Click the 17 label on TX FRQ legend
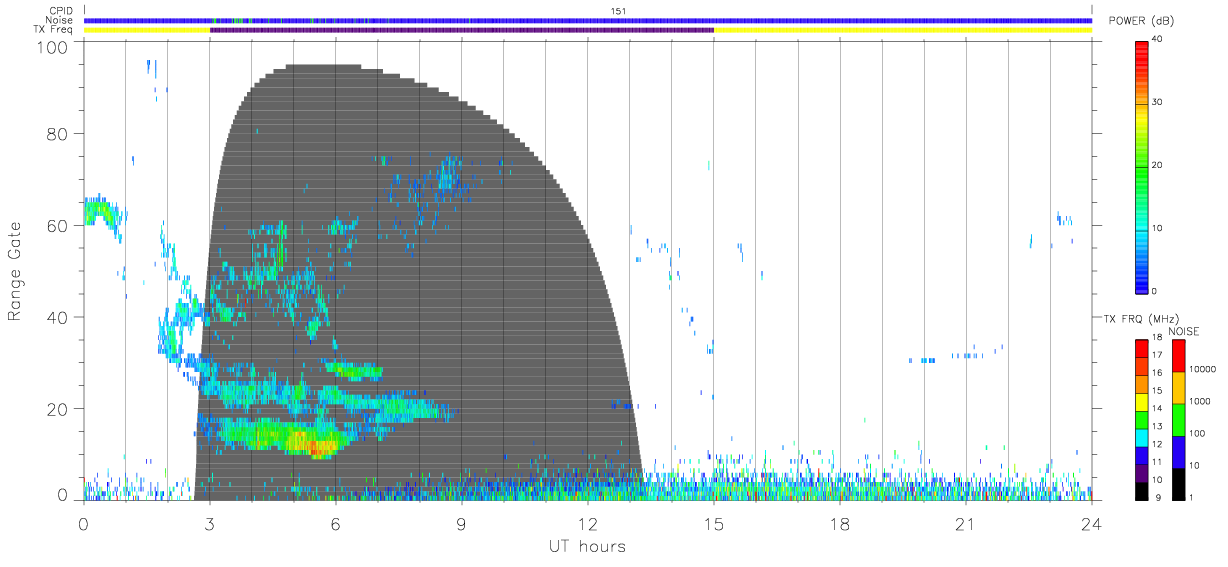 pos(1156,355)
